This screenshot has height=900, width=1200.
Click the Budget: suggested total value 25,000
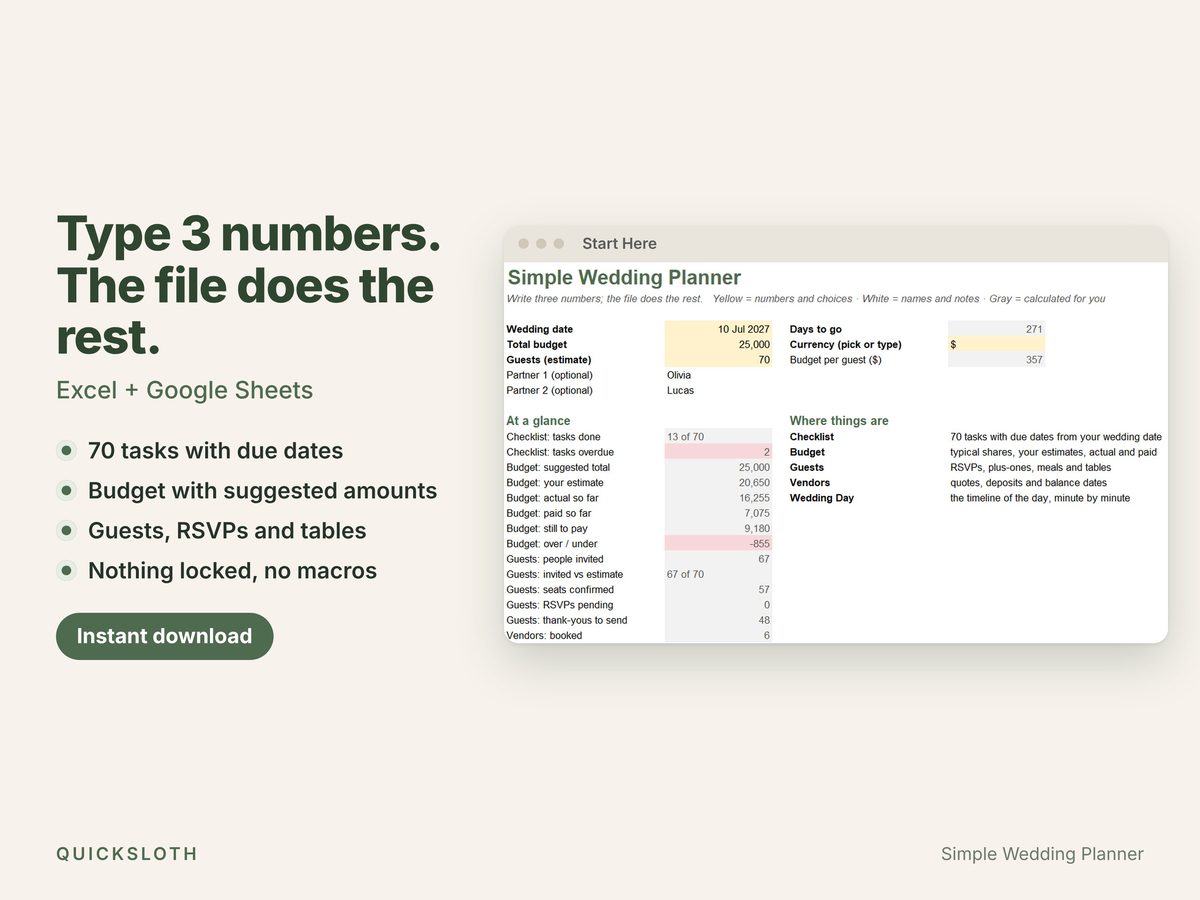pos(718,467)
